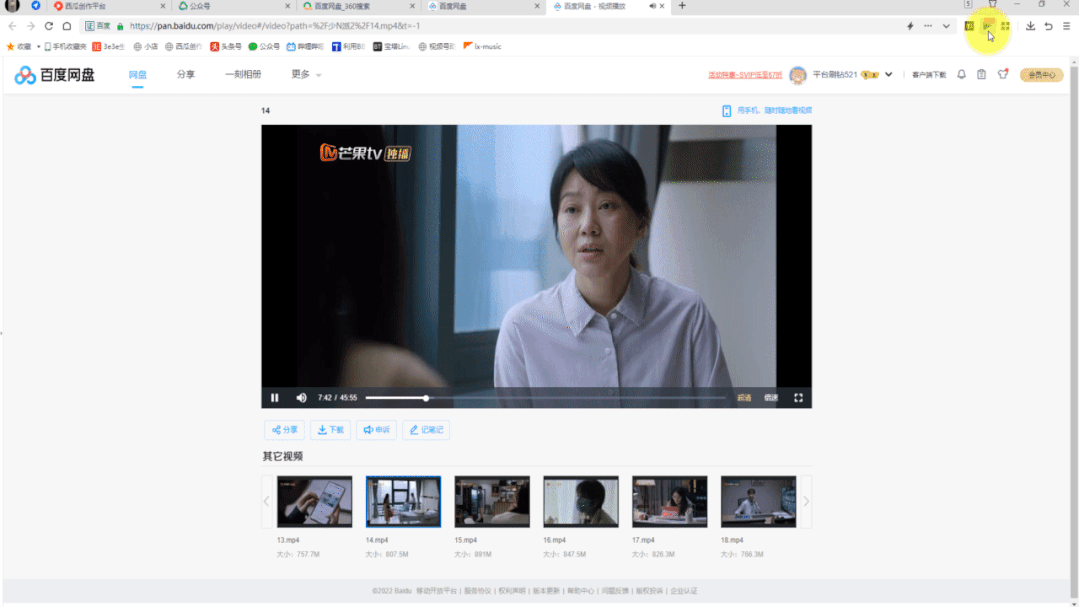Click the 分享 share button
The height and width of the screenshot is (607, 1079).
coord(284,429)
